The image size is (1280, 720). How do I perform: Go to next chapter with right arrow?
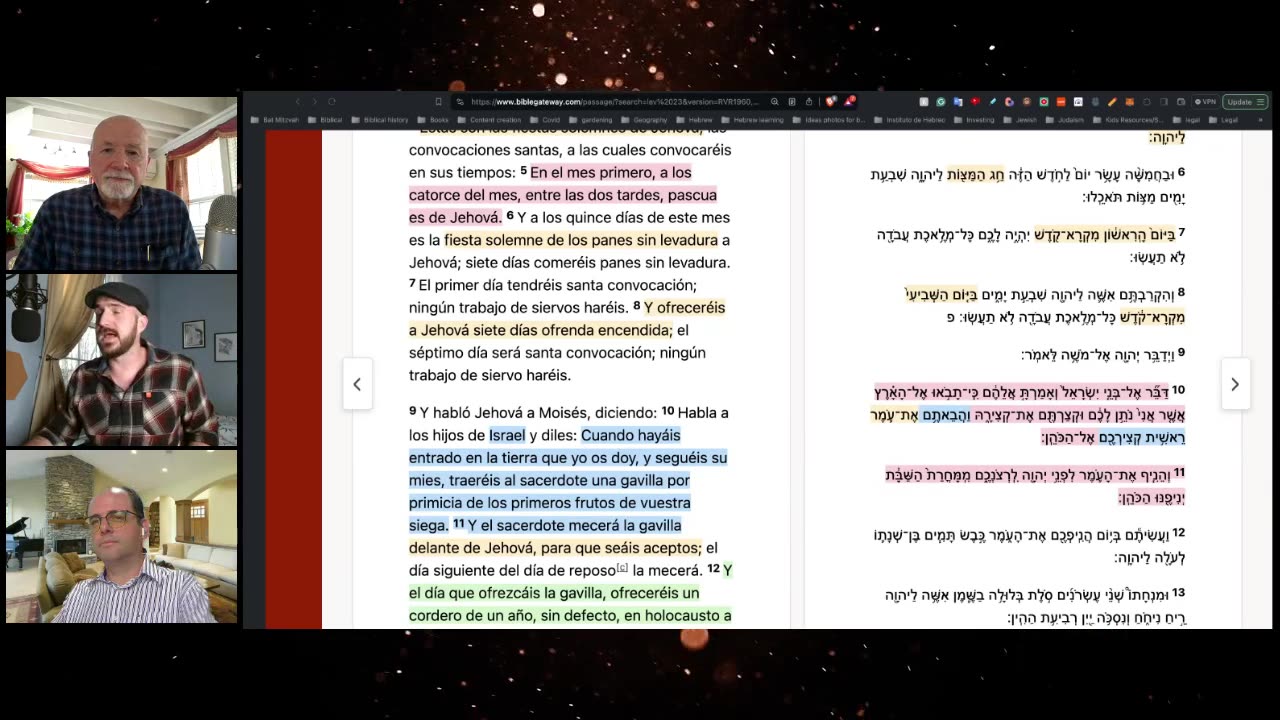pos(1235,384)
